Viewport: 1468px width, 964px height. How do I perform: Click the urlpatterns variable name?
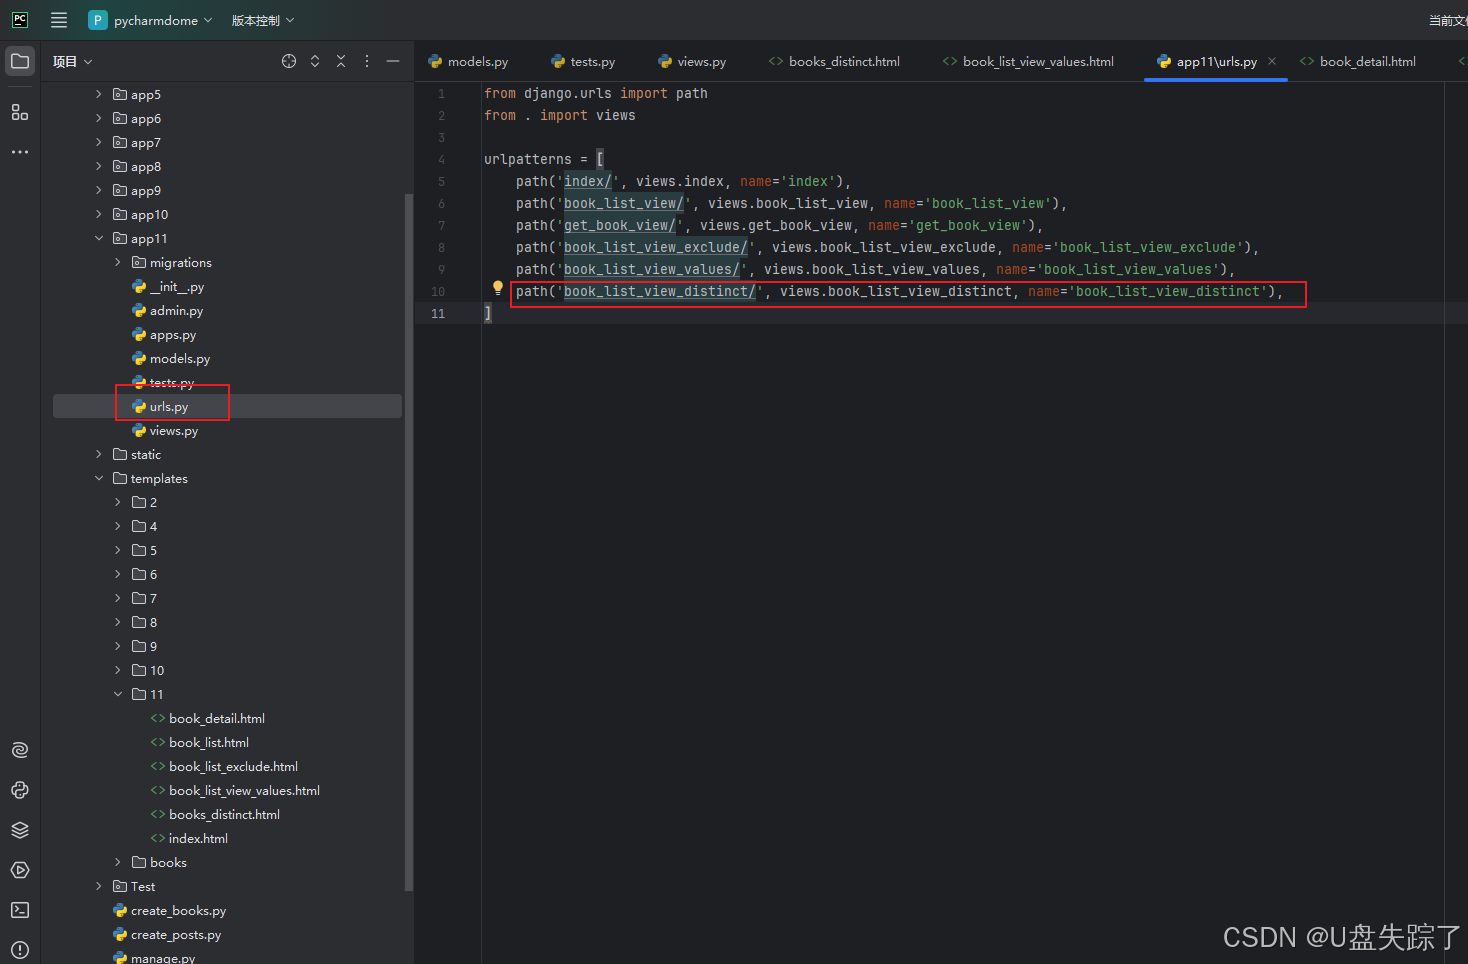528,159
